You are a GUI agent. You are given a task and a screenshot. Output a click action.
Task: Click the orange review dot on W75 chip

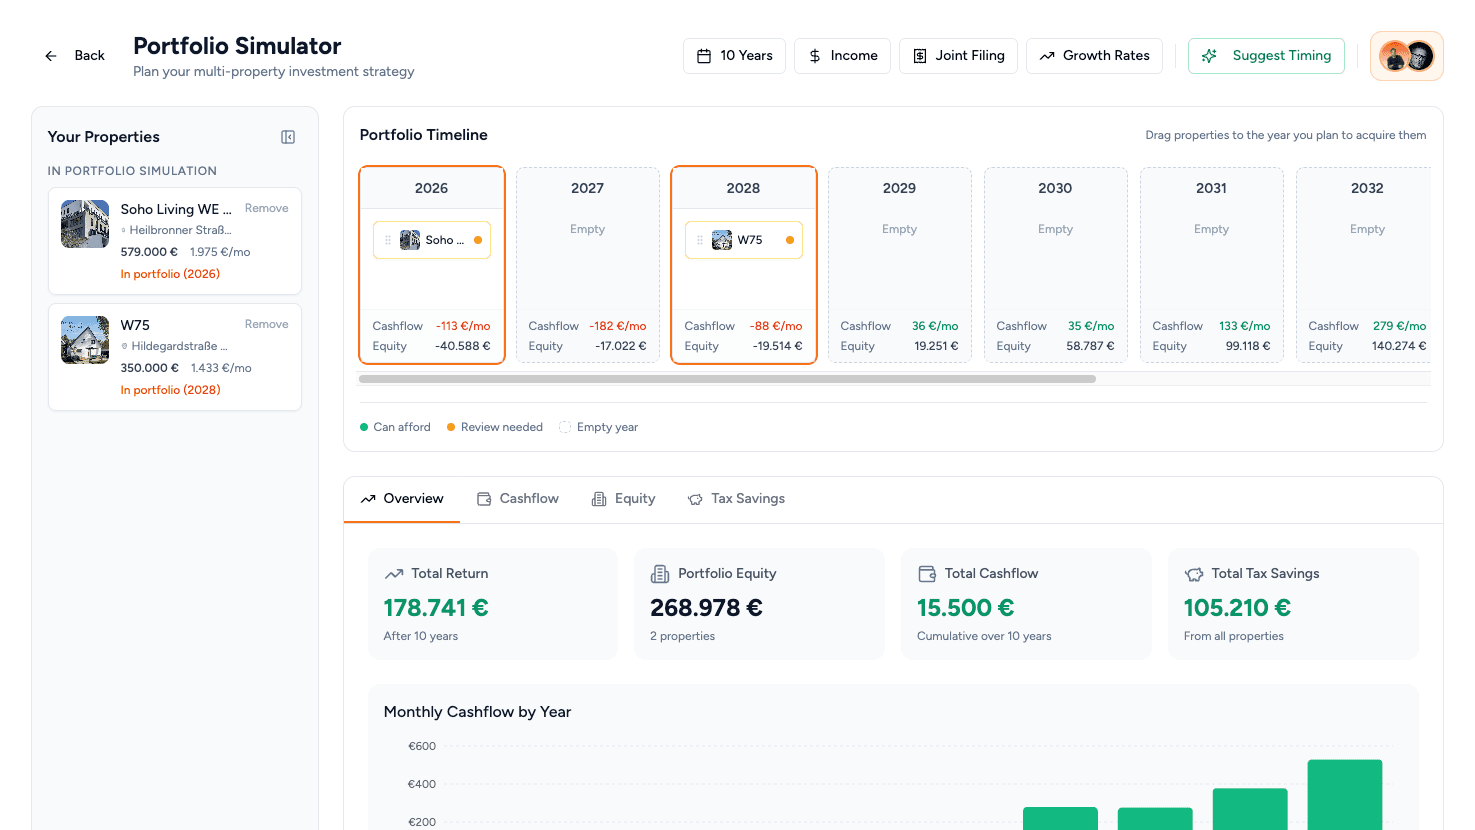[790, 240]
